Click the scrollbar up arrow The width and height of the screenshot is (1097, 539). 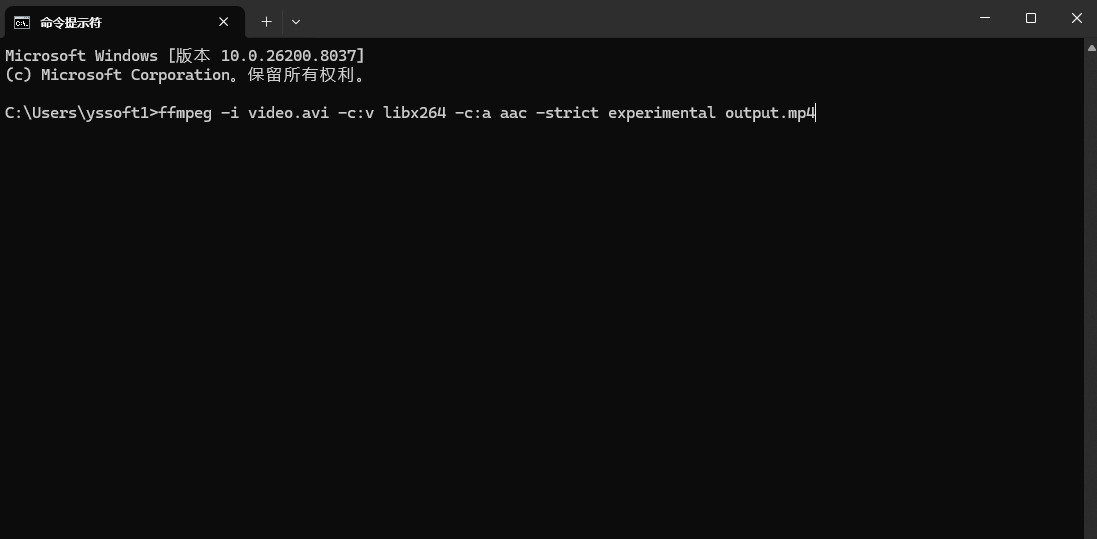pos(1090,46)
